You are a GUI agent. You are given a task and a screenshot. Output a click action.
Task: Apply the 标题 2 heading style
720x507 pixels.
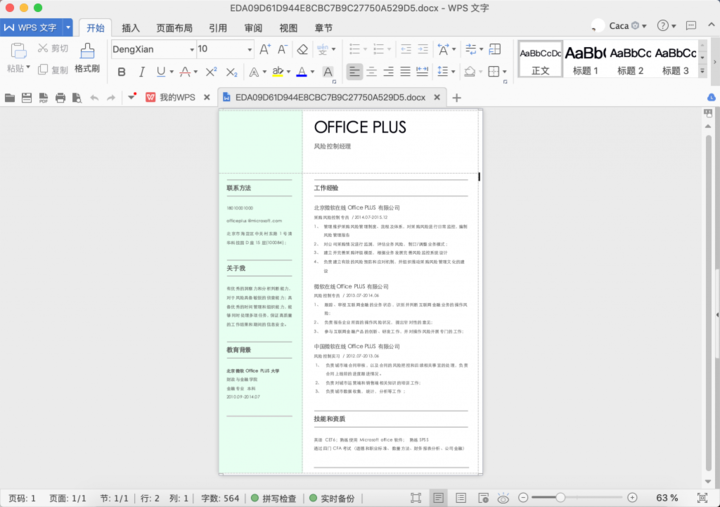(x=630, y=59)
